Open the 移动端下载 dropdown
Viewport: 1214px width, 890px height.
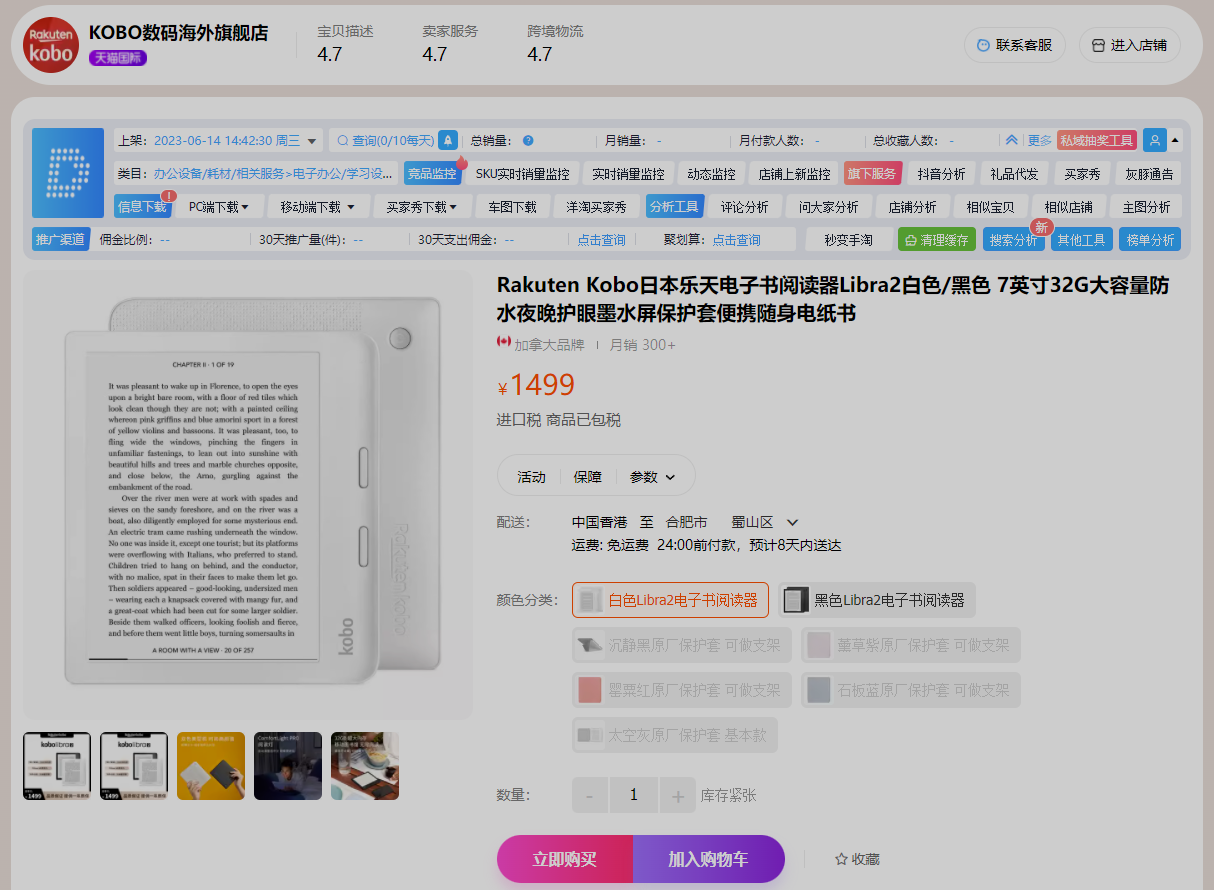[317, 207]
